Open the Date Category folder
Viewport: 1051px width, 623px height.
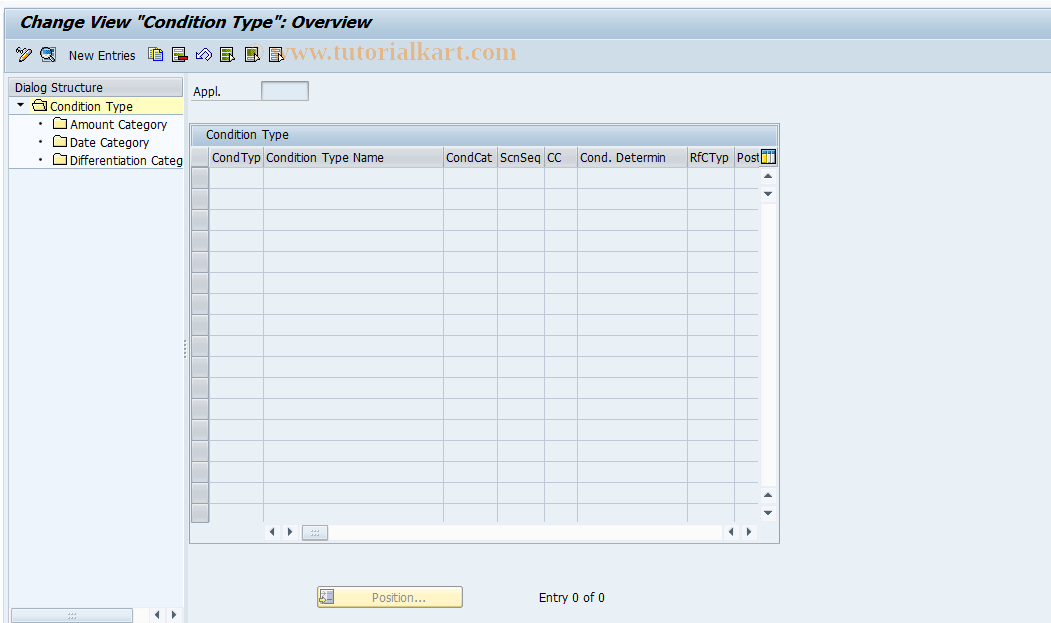pyautogui.click(x=109, y=142)
